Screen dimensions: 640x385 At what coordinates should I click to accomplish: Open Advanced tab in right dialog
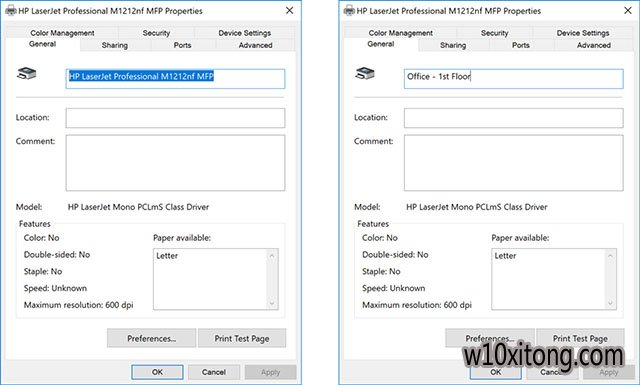click(x=593, y=45)
